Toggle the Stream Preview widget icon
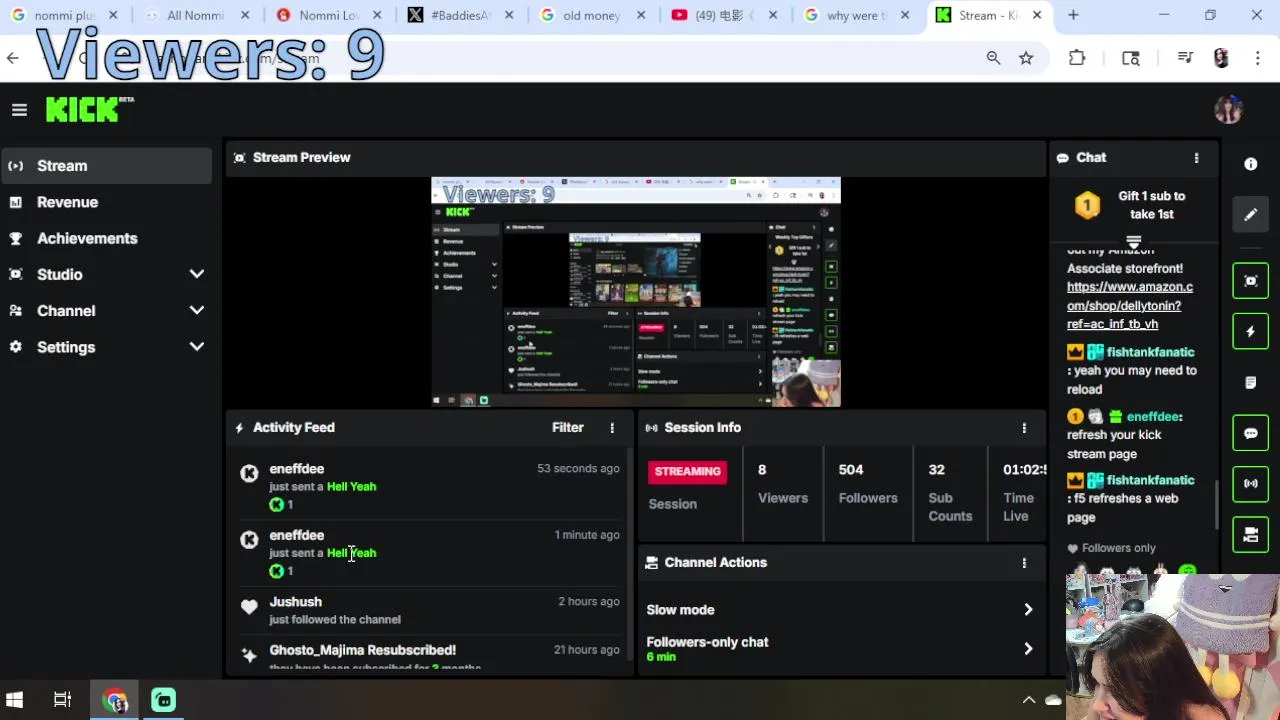Image resolution: width=1280 pixels, height=720 pixels. tap(1250, 281)
